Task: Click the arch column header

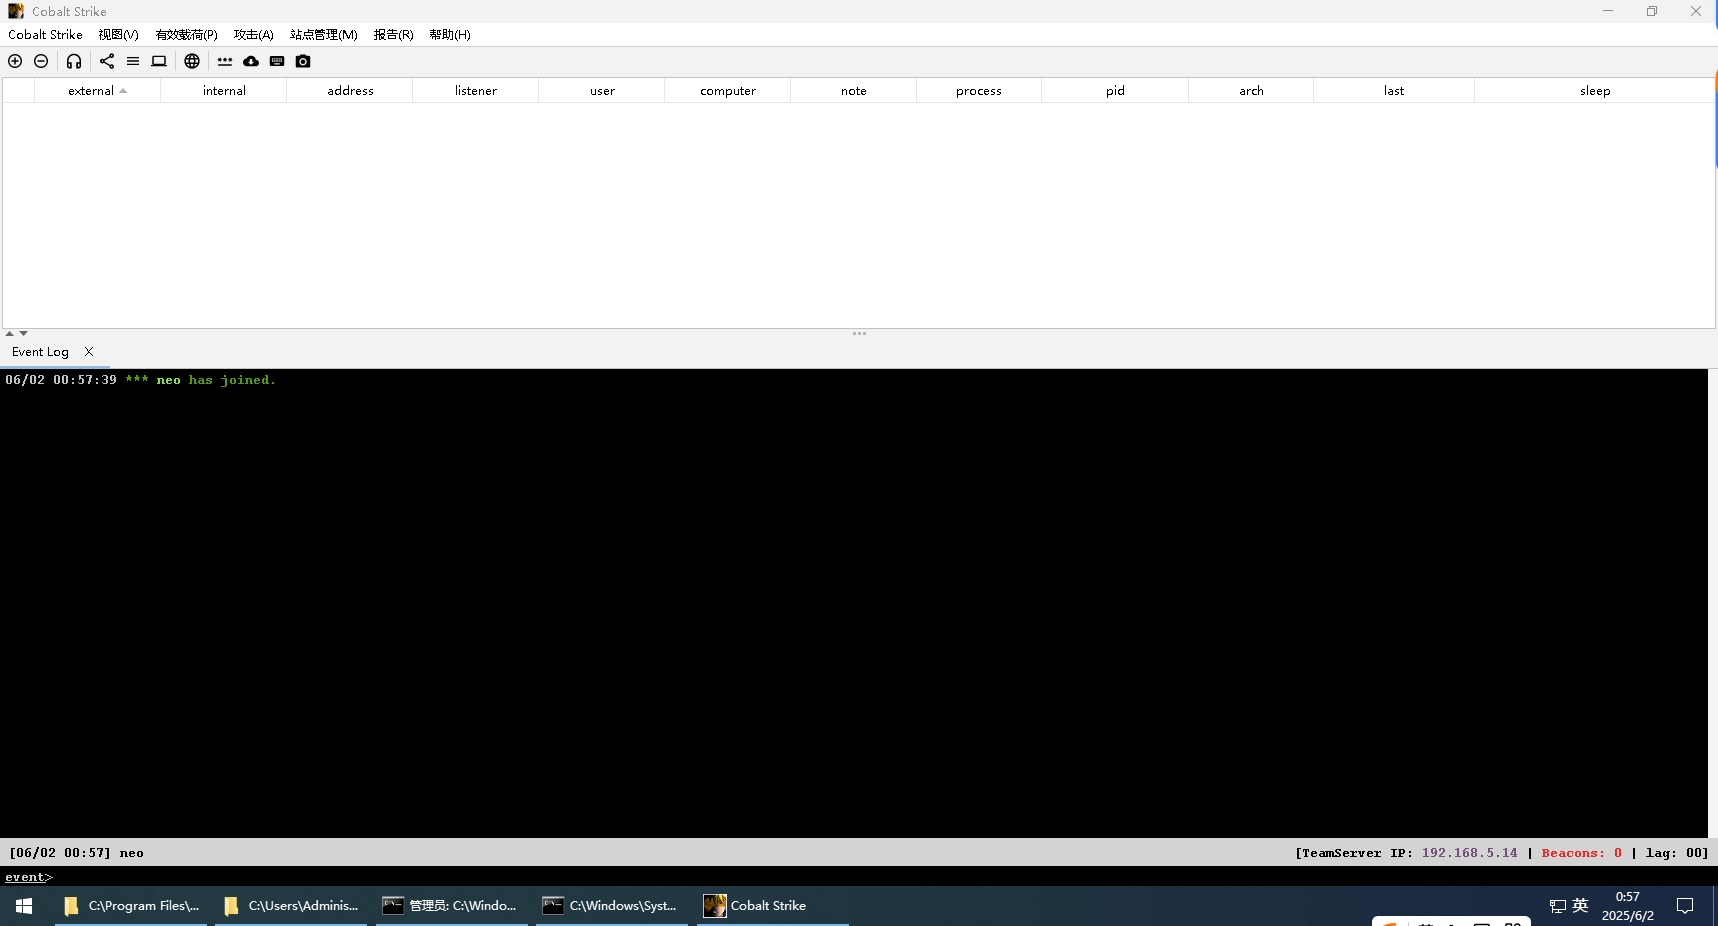Action: click(1251, 90)
